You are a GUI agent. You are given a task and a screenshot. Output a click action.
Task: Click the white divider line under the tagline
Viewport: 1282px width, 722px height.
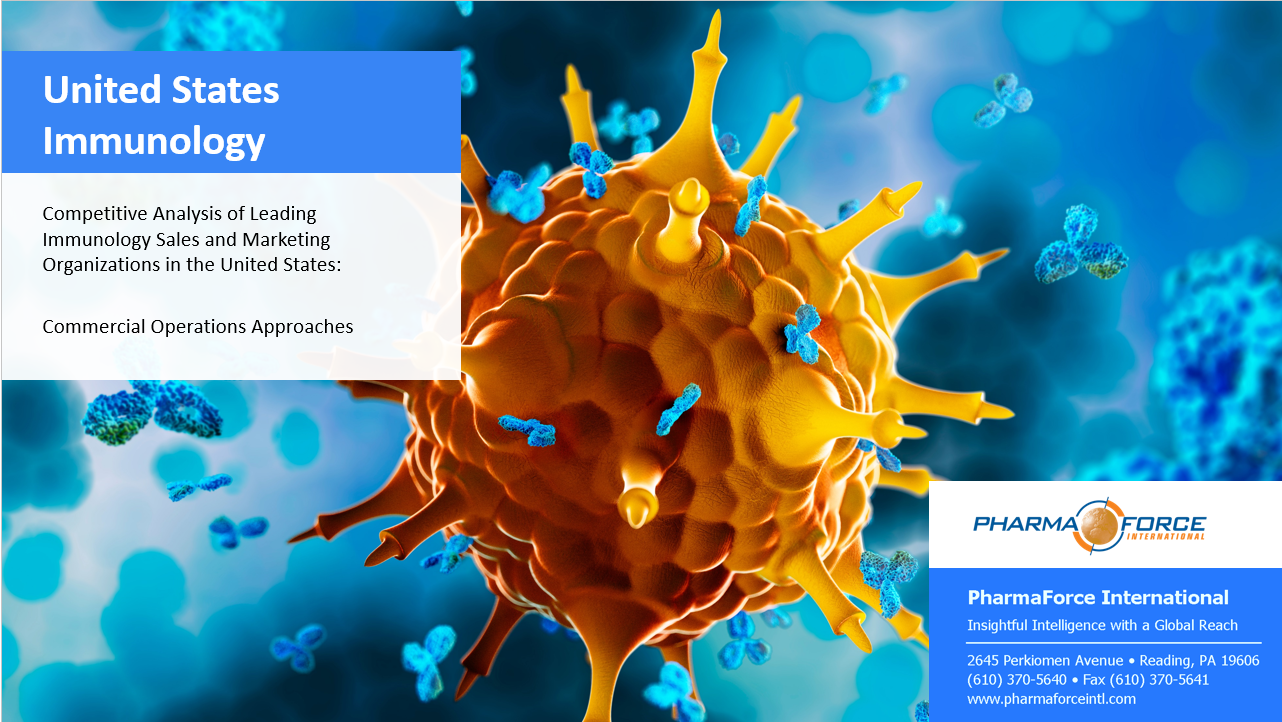coord(1113,643)
